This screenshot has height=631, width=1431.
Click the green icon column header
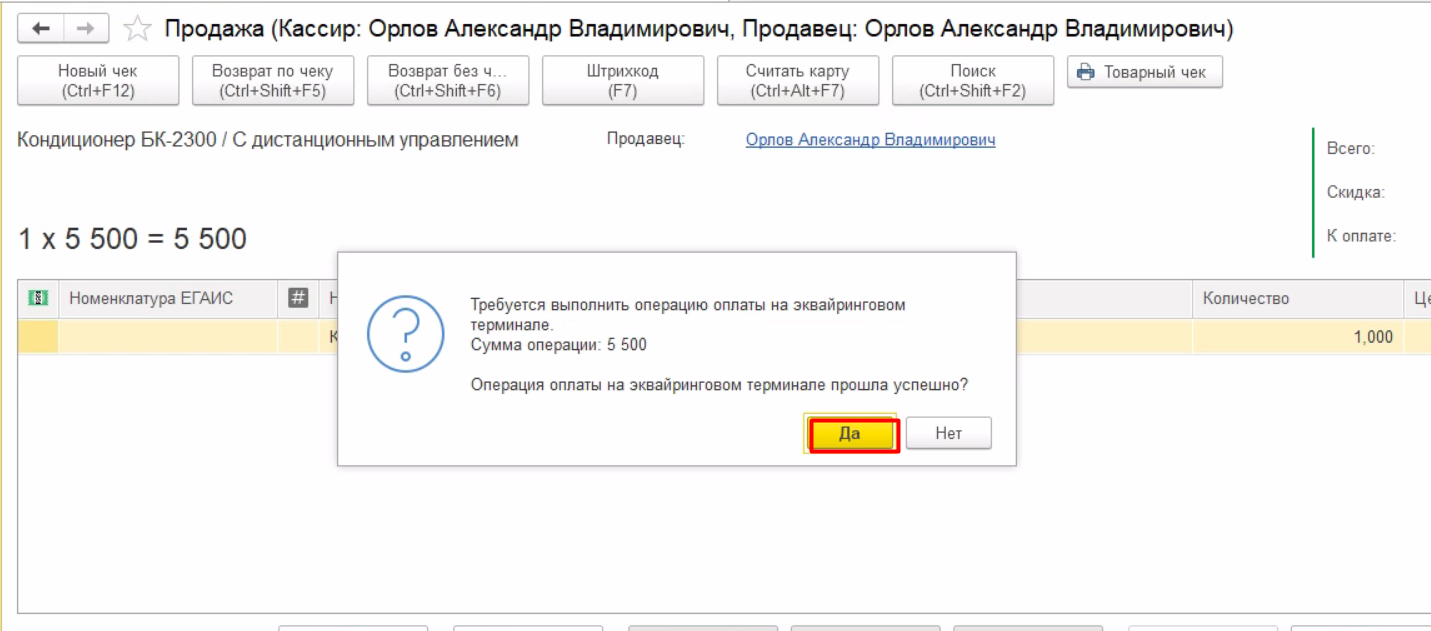coord(38,298)
